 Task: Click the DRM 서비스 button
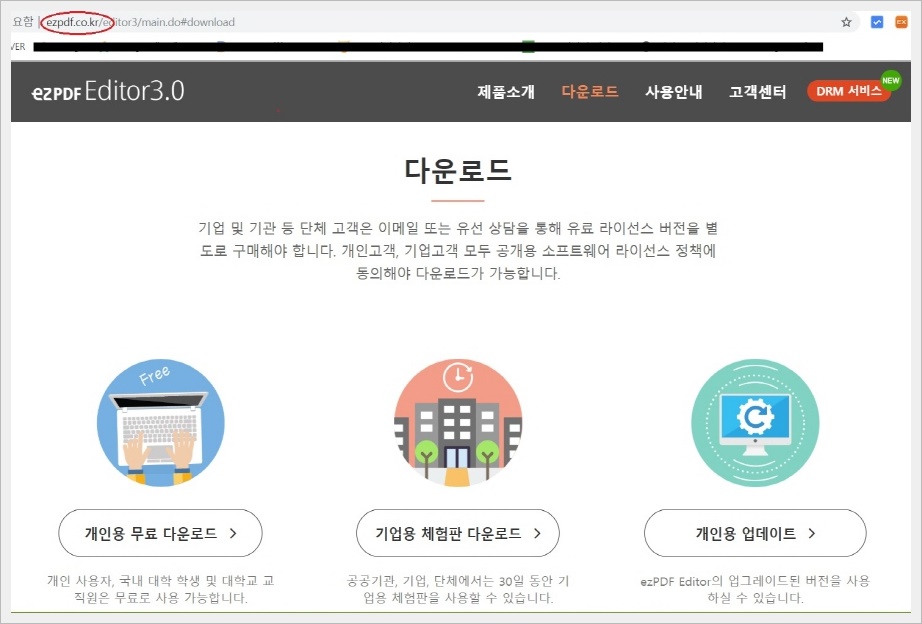pyautogui.click(x=848, y=91)
